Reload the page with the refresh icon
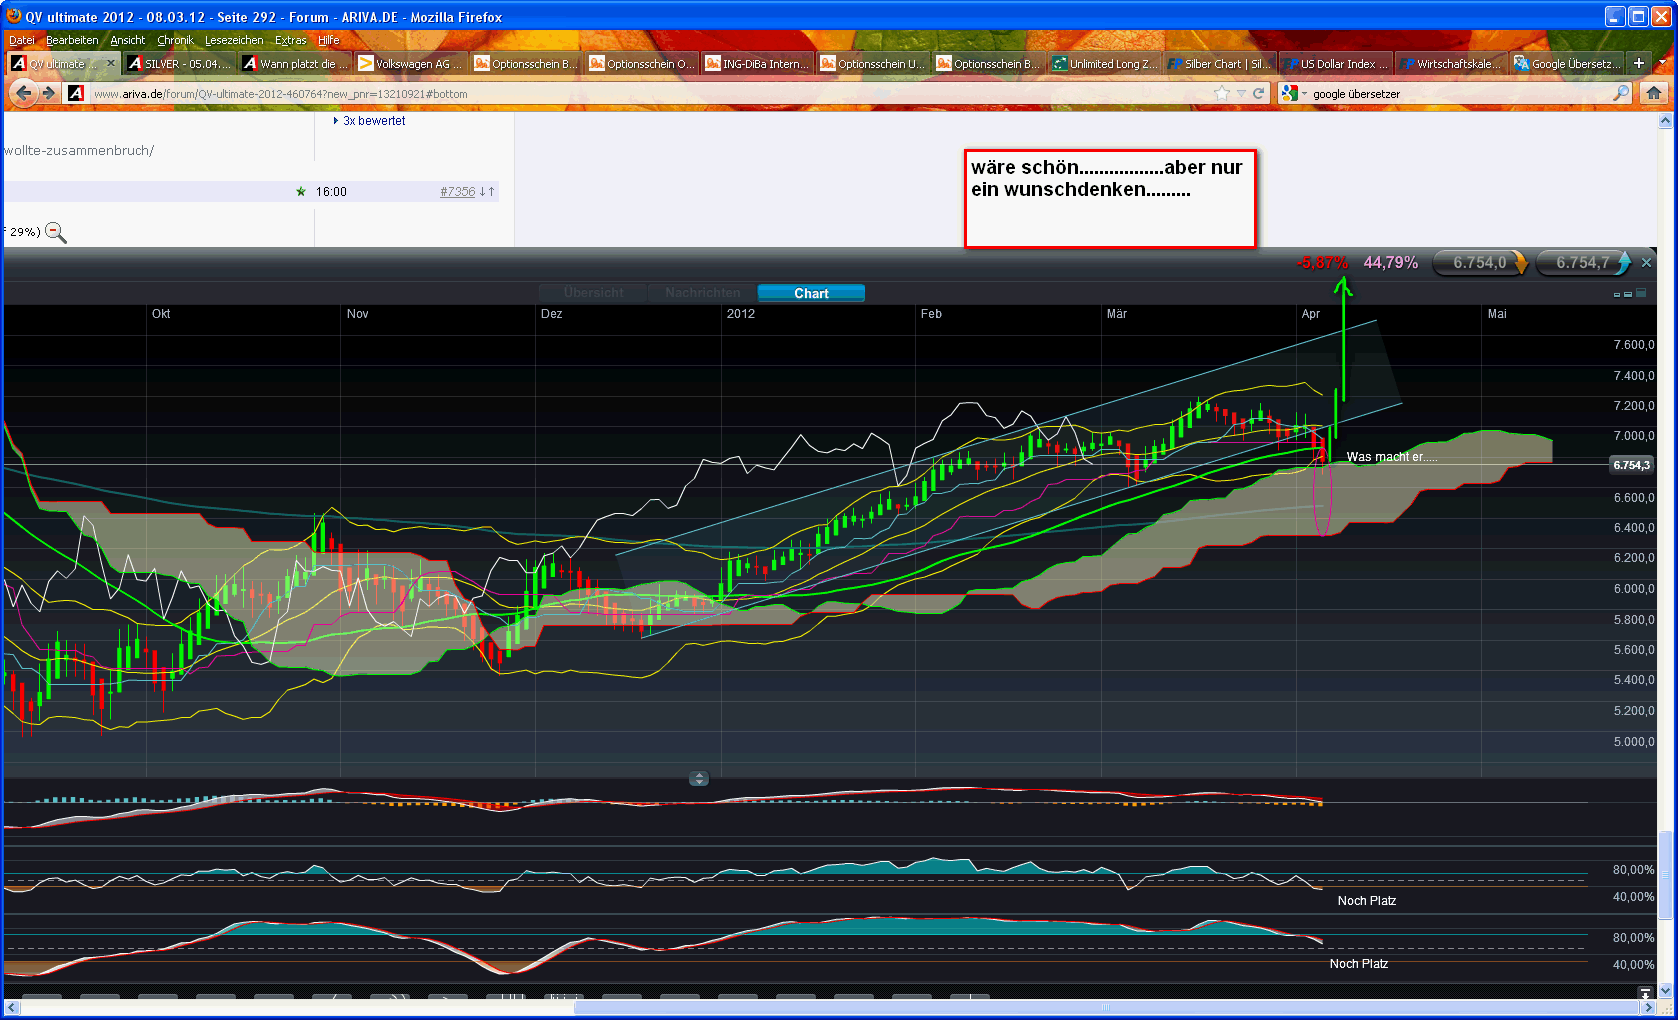The height and width of the screenshot is (1020, 1678). pyautogui.click(x=1259, y=93)
